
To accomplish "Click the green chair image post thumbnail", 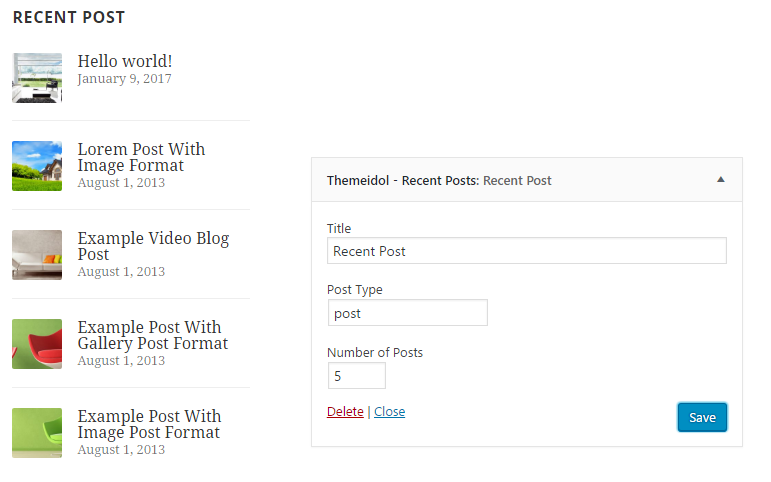I will (x=37, y=433).
